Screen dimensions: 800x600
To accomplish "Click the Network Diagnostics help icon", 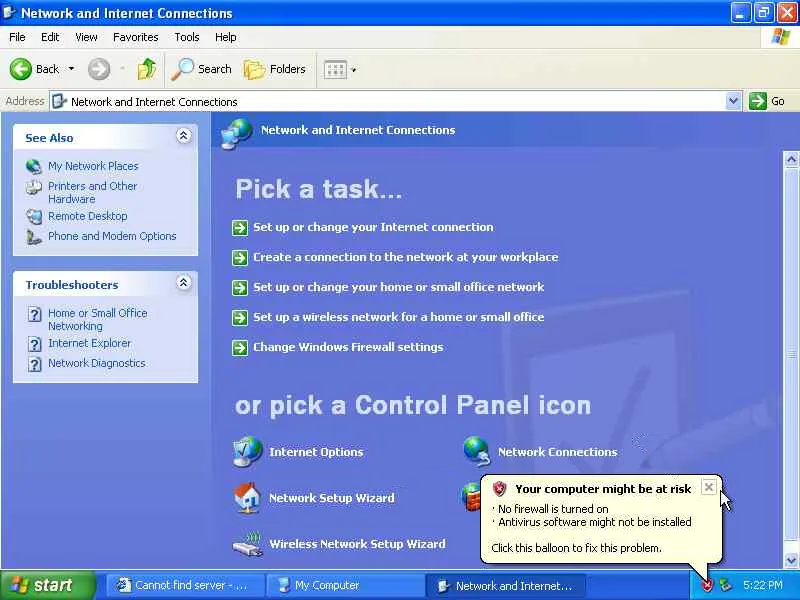I will pos(34,364).
